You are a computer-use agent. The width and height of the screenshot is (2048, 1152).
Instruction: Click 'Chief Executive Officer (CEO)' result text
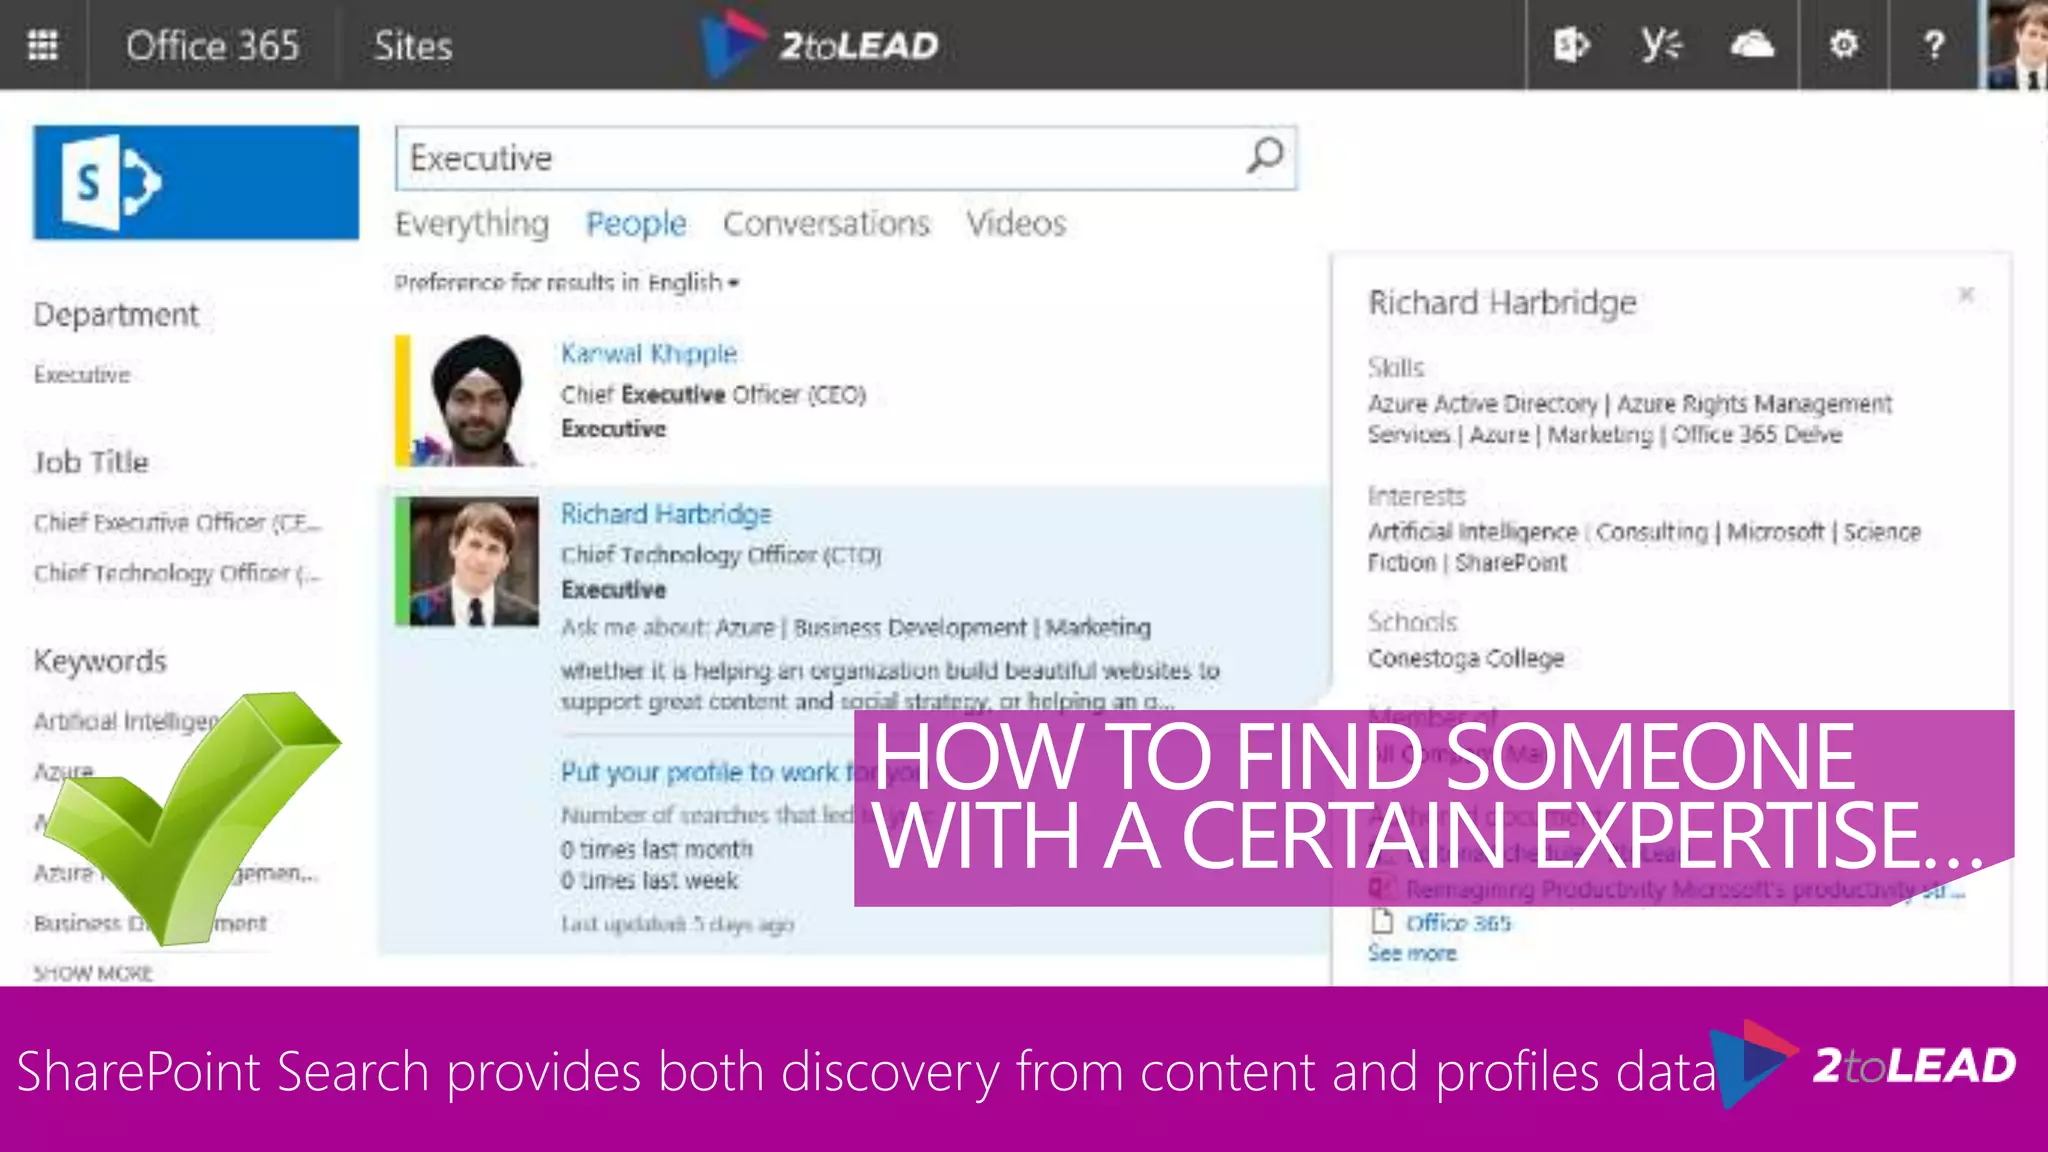(x=714, y=395)
